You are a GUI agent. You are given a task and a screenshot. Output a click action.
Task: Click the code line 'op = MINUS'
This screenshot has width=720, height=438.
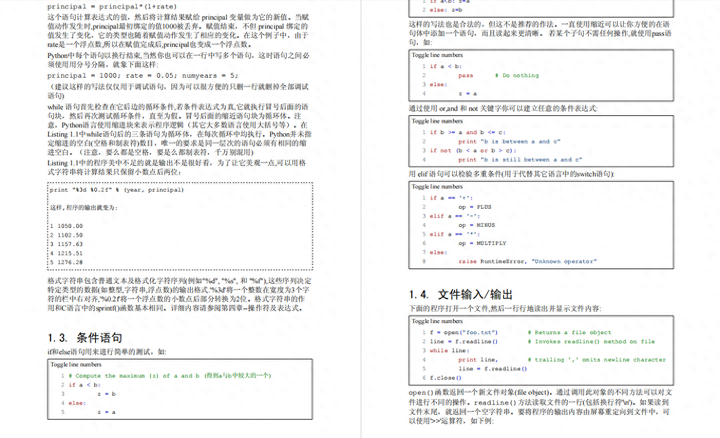click(477, 225)
